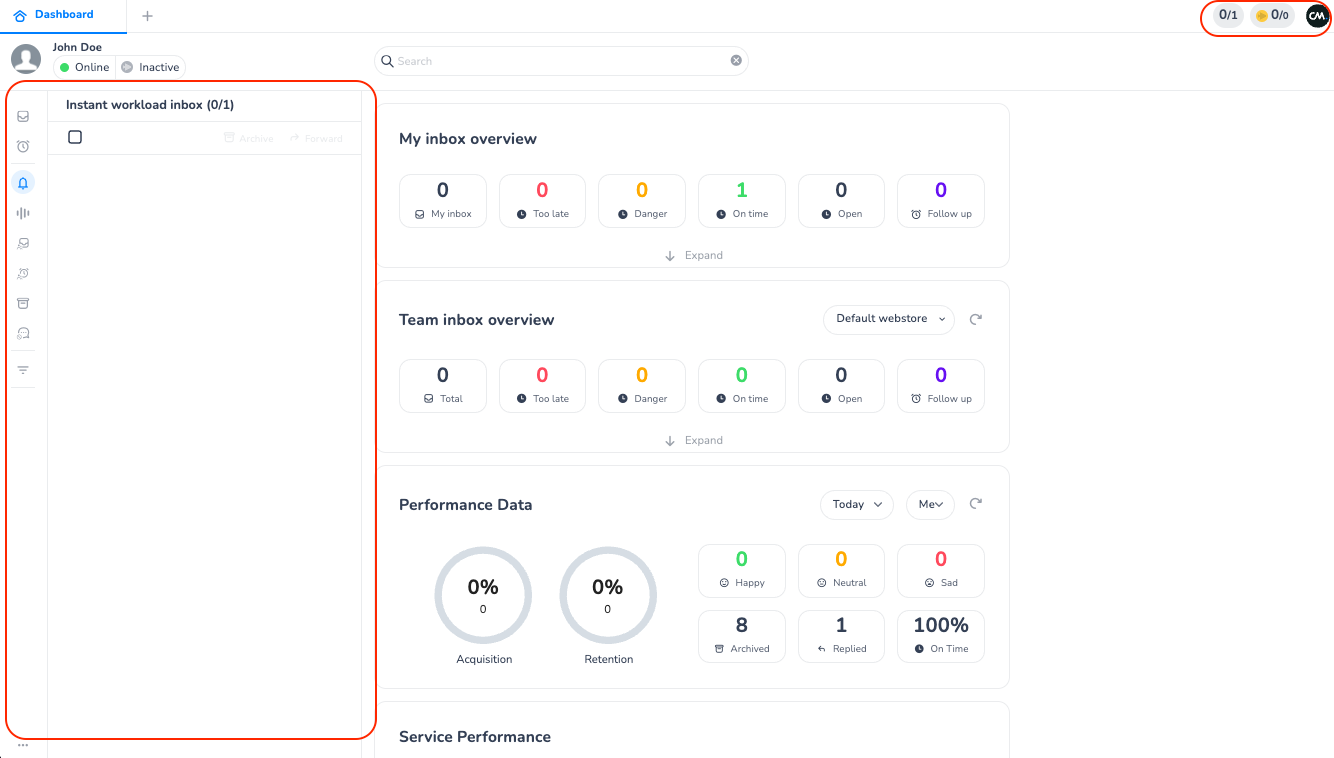
Task: Open the audio waveform sidebar icon
Action: (23, 213)
